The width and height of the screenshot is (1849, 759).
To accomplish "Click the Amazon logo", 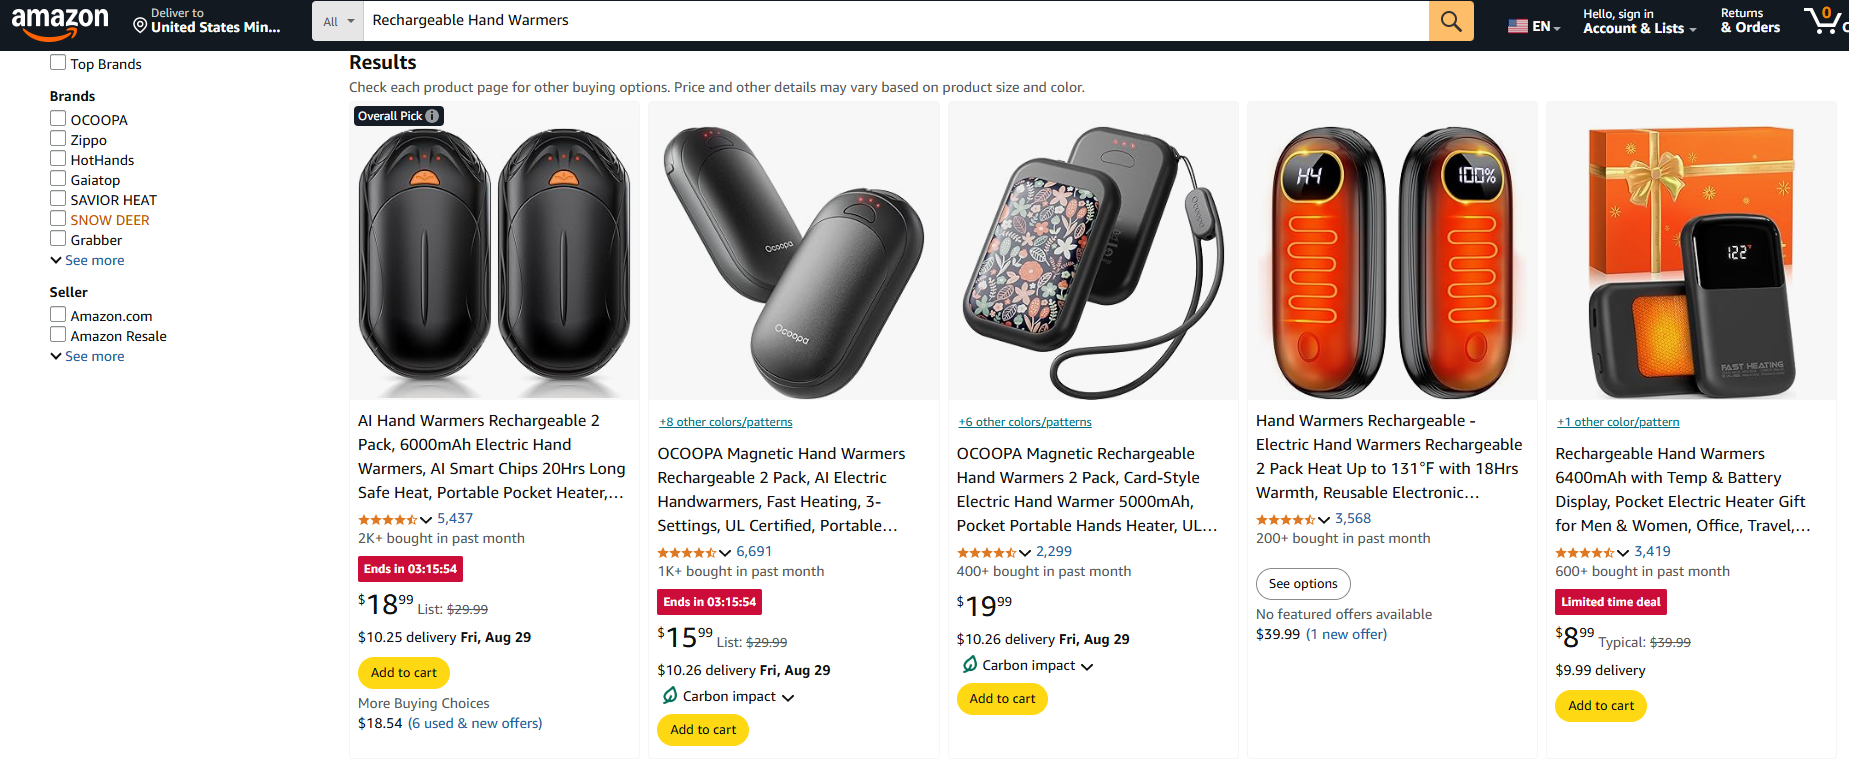I will coord(62,22).
